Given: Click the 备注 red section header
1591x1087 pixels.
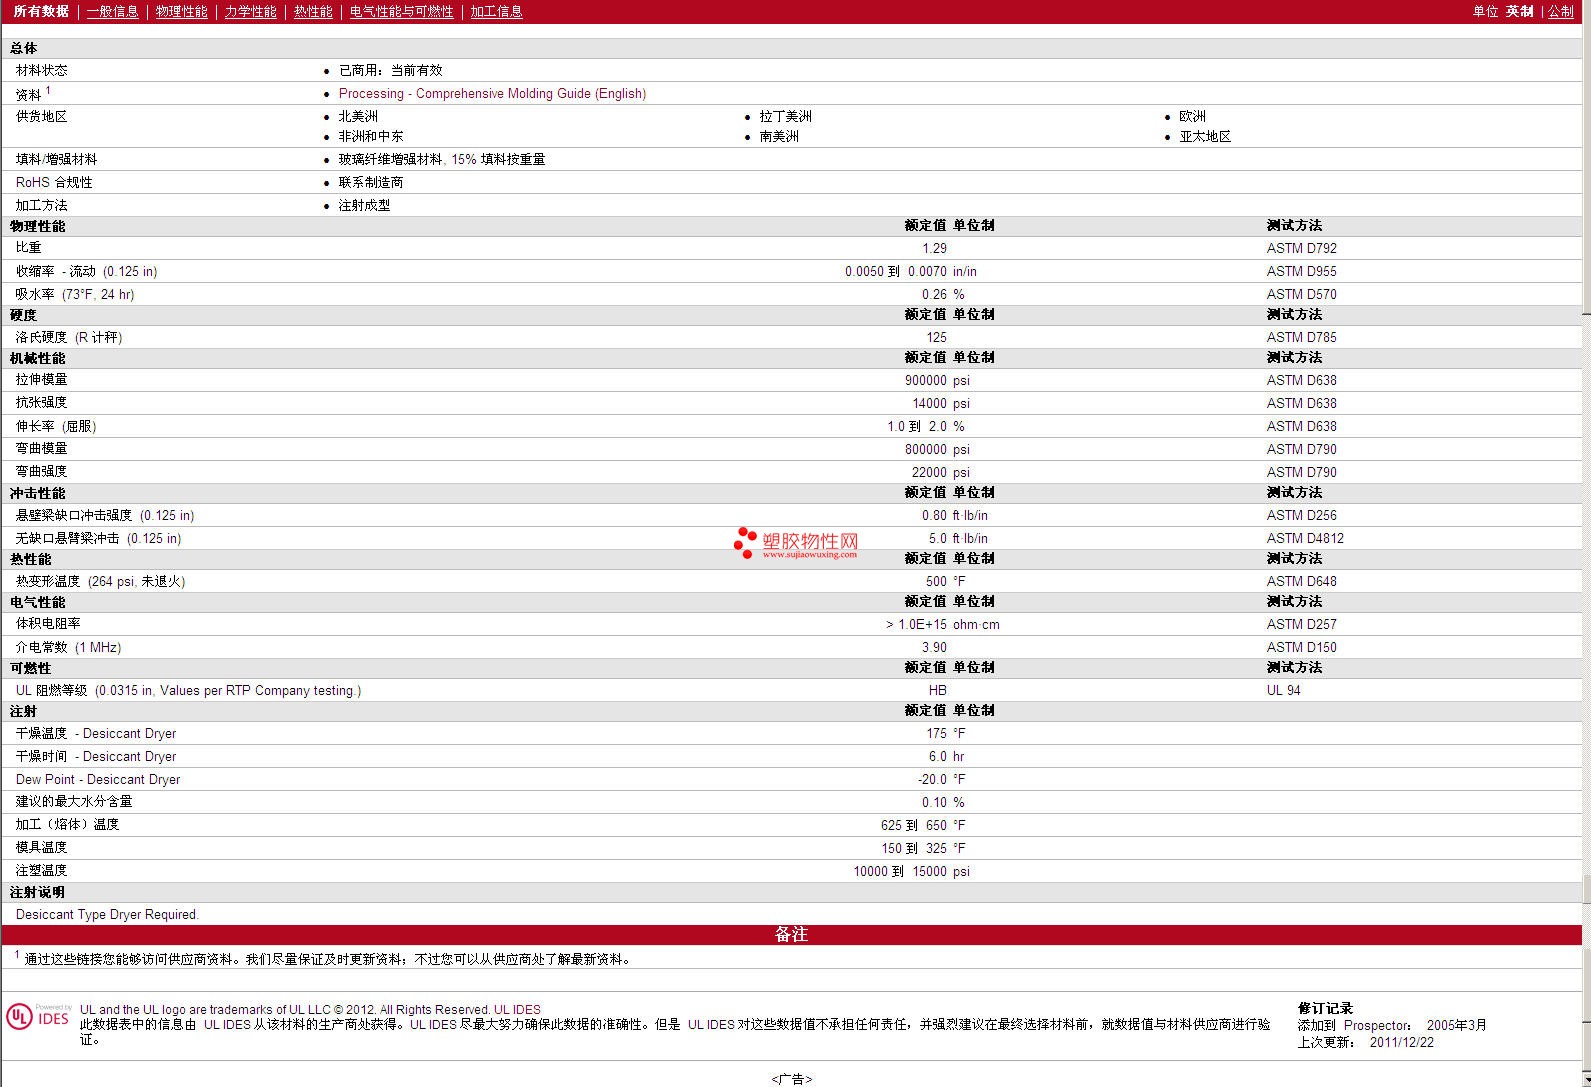Looking at the screenshot, I should point(791,934).
